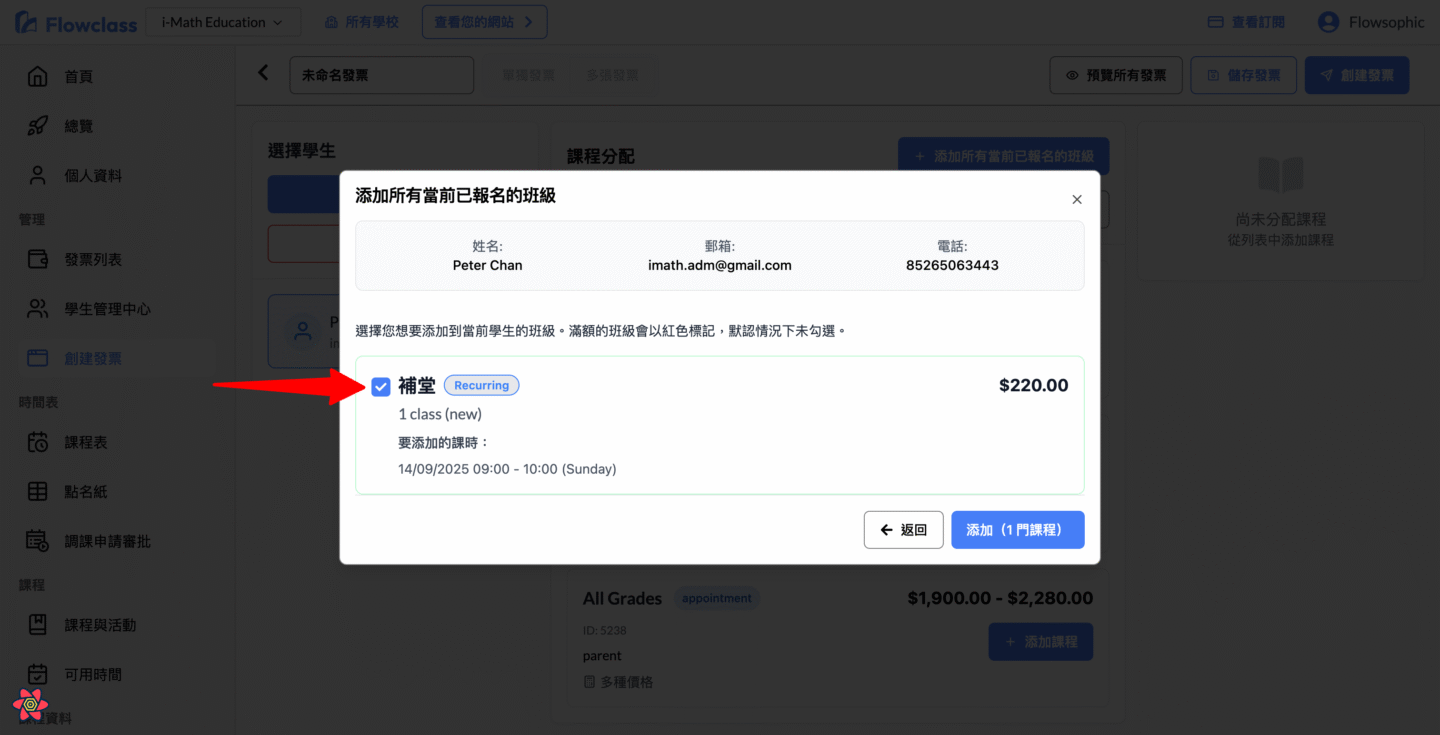Viewport: 1440px width, 735px height.
Task: Select 調課申請審批 in the sidebar
Action: pos(107,541)
